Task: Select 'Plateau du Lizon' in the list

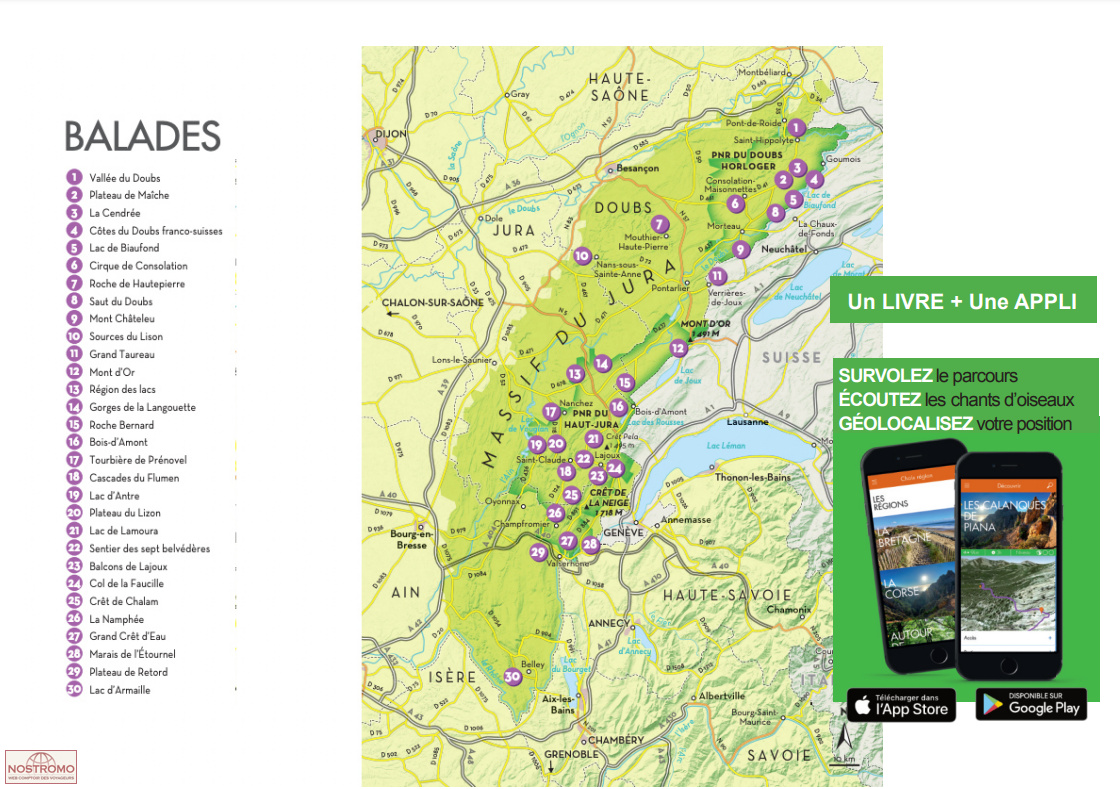Action: [x=125, y=513]
